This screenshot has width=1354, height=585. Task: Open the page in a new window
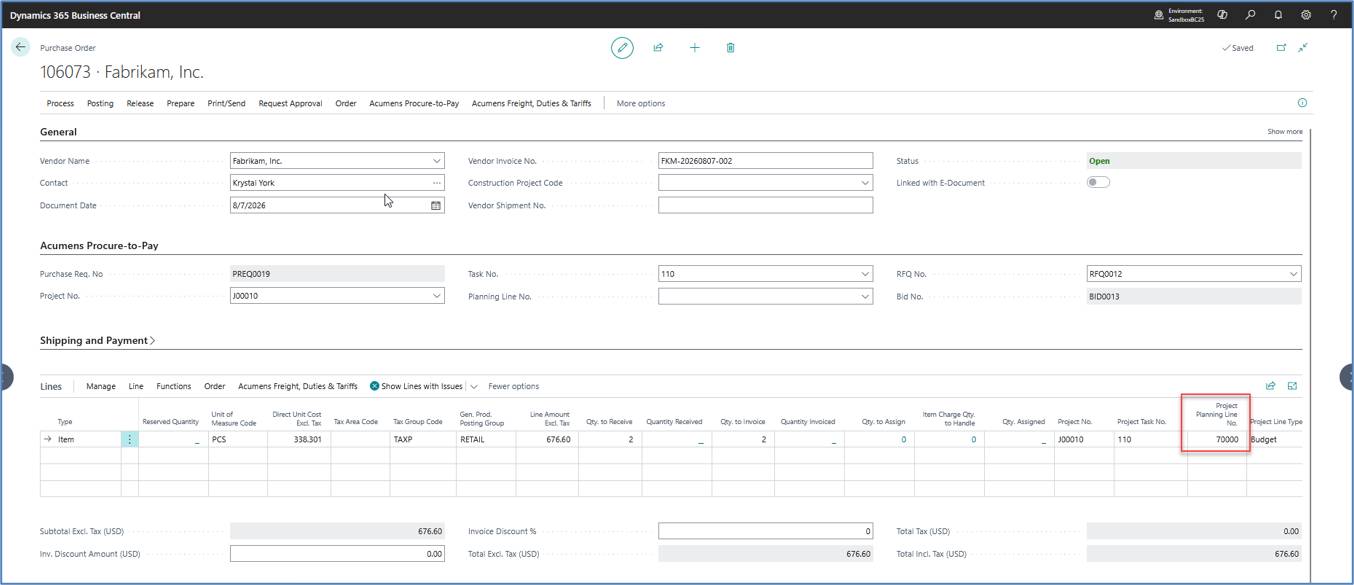[x=1281, y=47]
